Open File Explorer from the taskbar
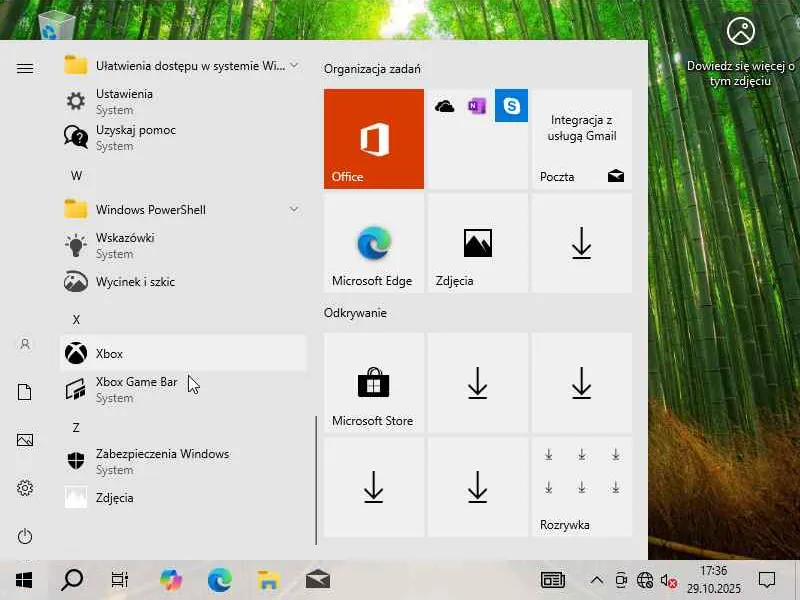The width and height of the screenshot is (800, 600). pos(268,580)
